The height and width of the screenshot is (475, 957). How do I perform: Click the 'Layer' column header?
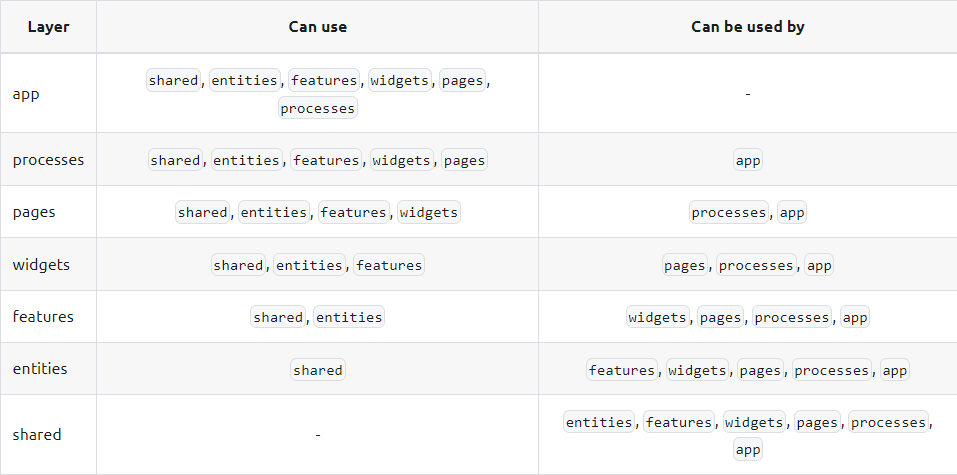[48, 27]
